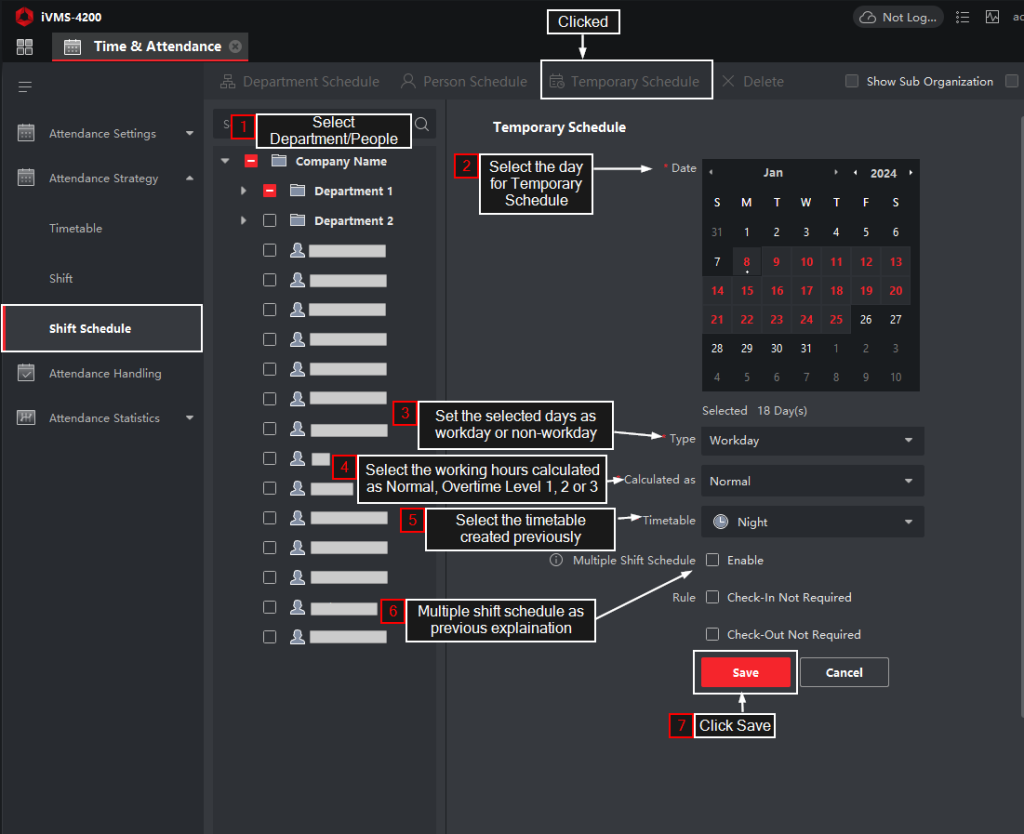1024x834 pixels.
Task: Collapse the Company Name tree node
Action: tap(225, 161)
